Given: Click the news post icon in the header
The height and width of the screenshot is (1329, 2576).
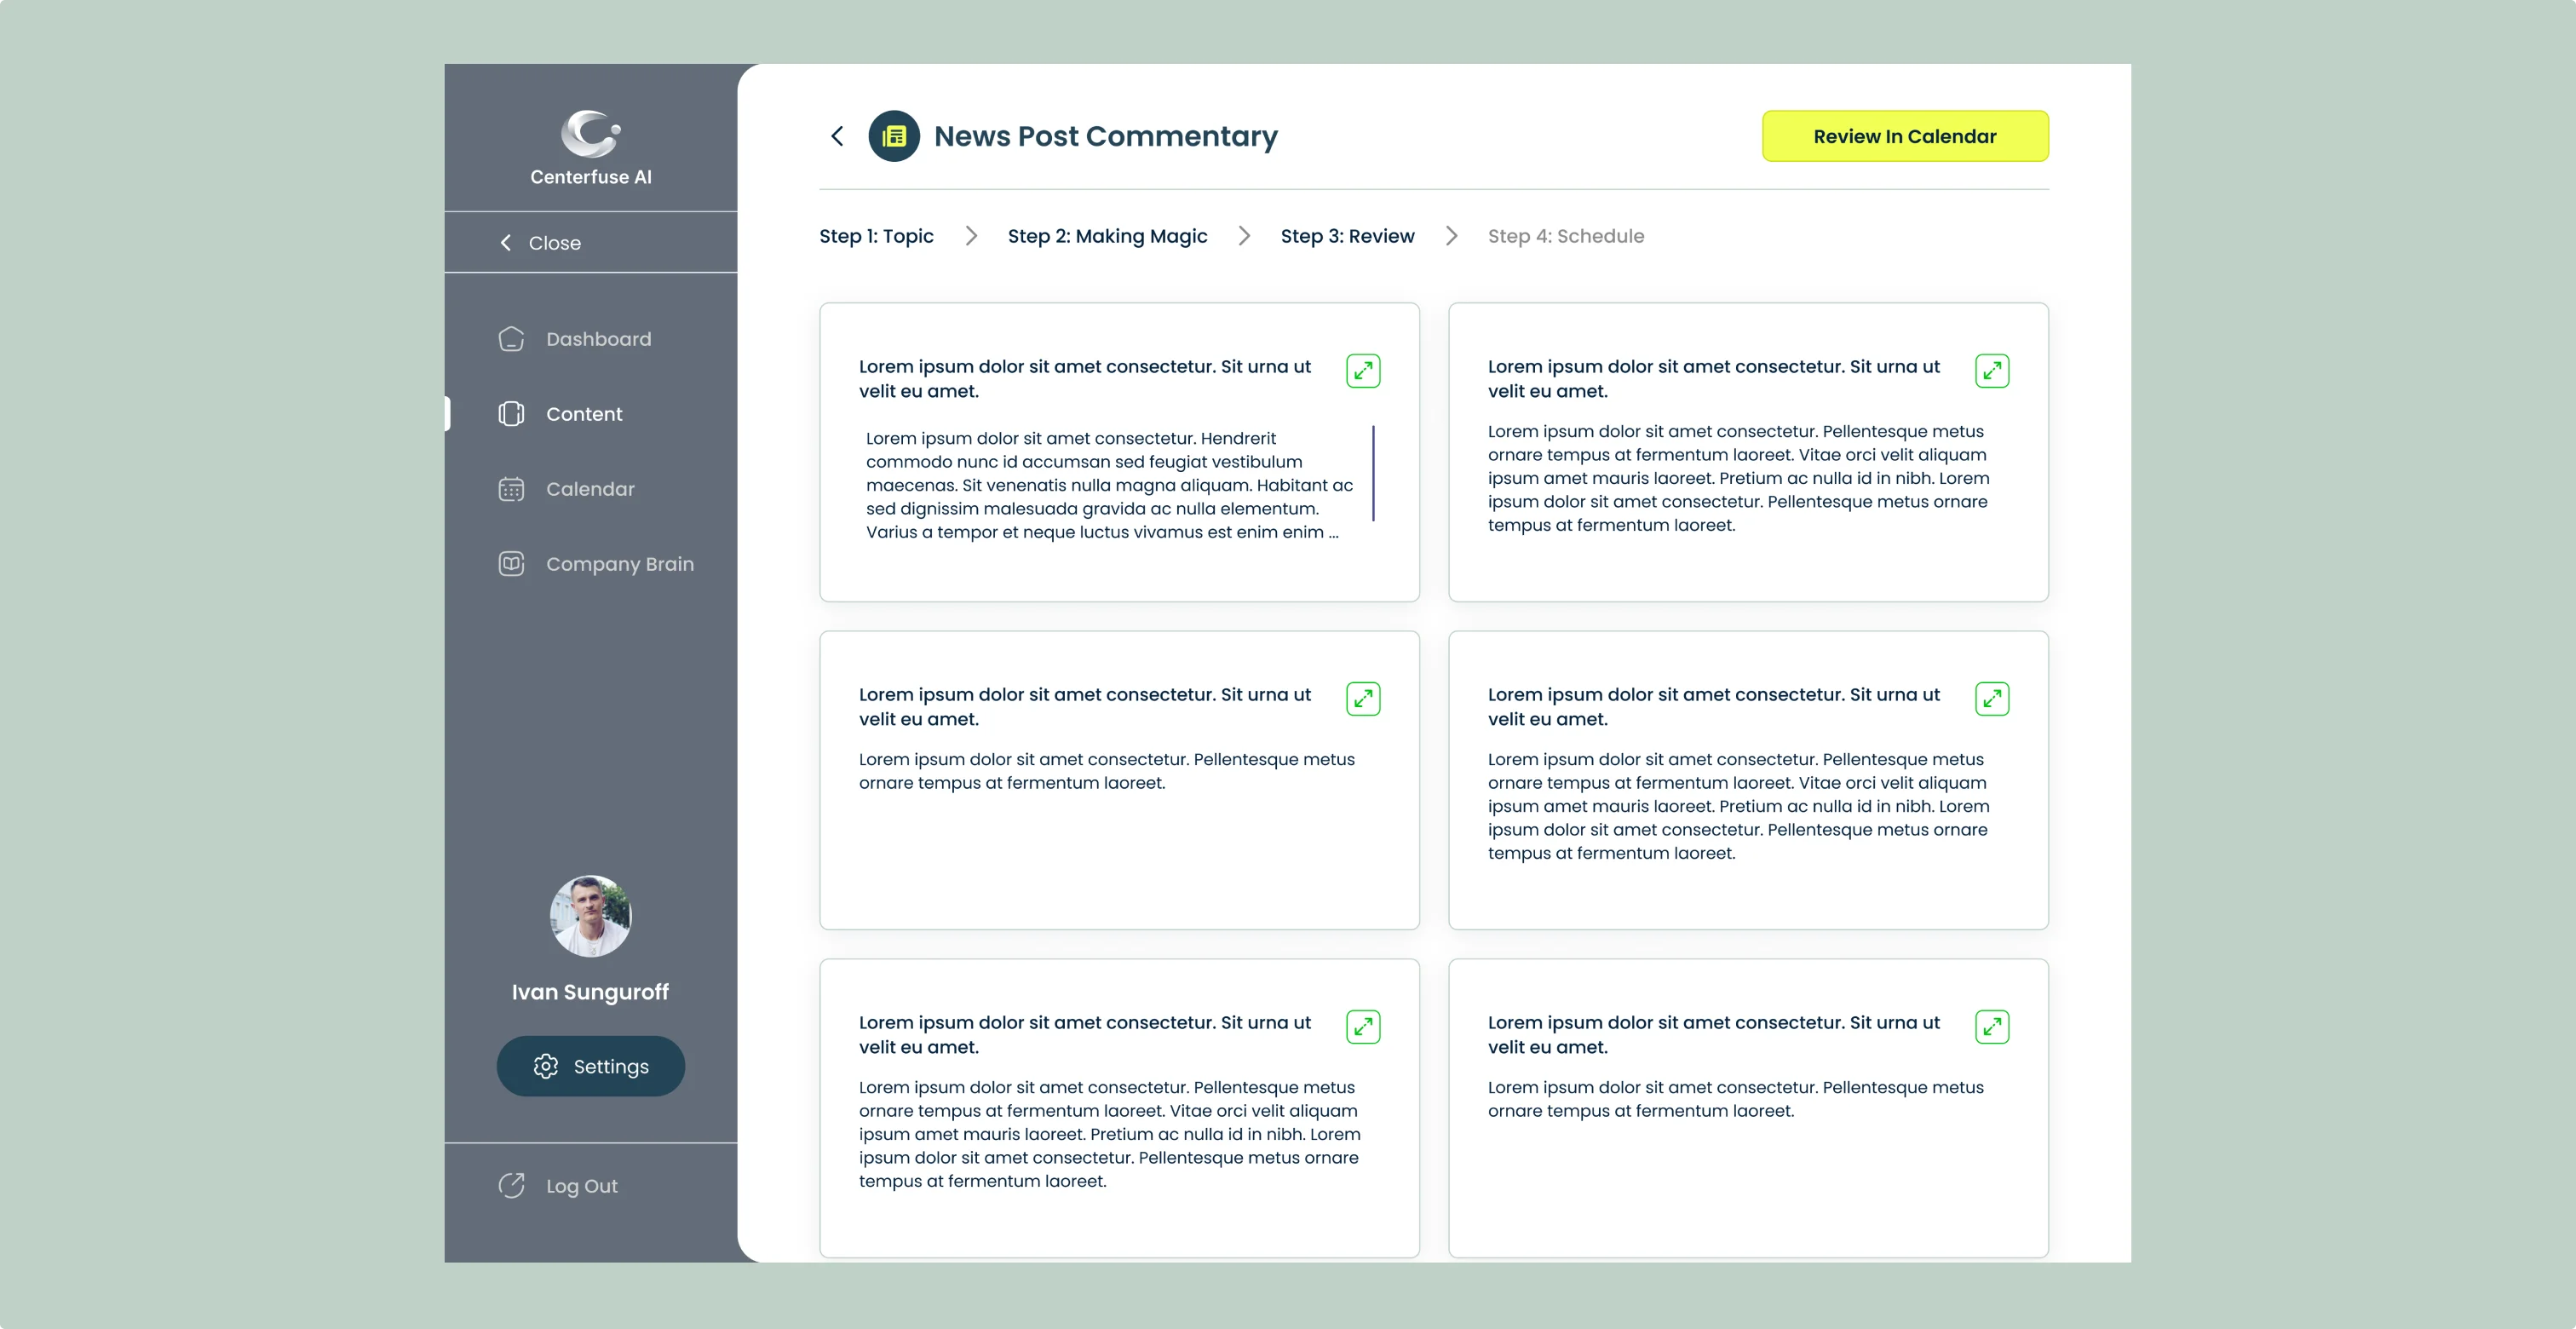Looking at the screenshot, I should (894, 136).
